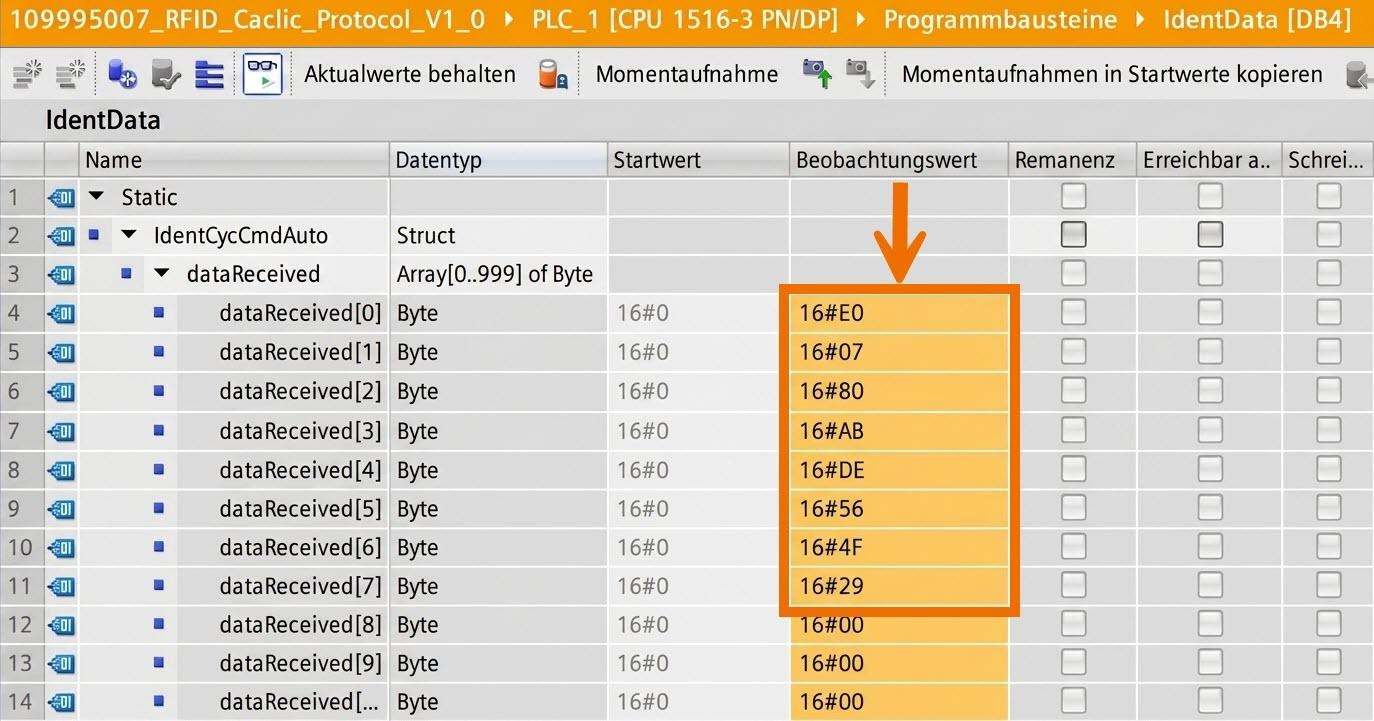Open PLC_1 [CPU 1516-3 PN/DP] breadcrumb
This screenshot has height=721, width=1374.
(x=687, y=20)
